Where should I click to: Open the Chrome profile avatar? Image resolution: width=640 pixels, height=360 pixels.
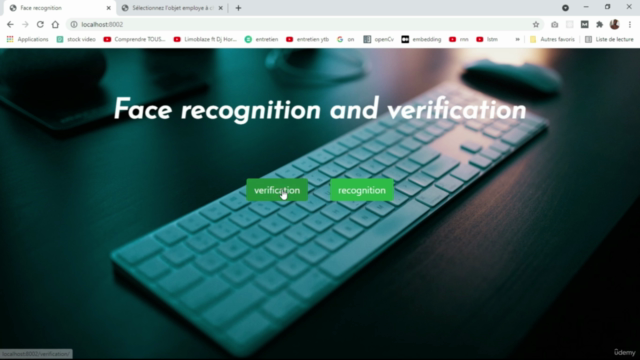click(615, 24)
